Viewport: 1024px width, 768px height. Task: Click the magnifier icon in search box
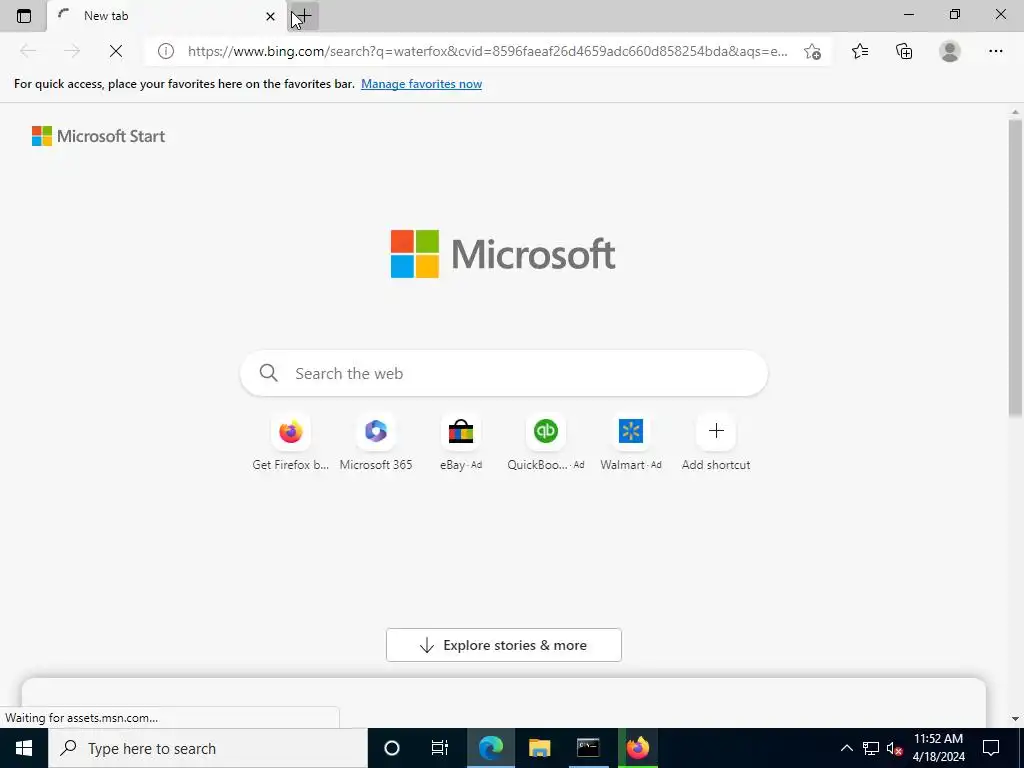pyautogui.click(x=268, y=373)
